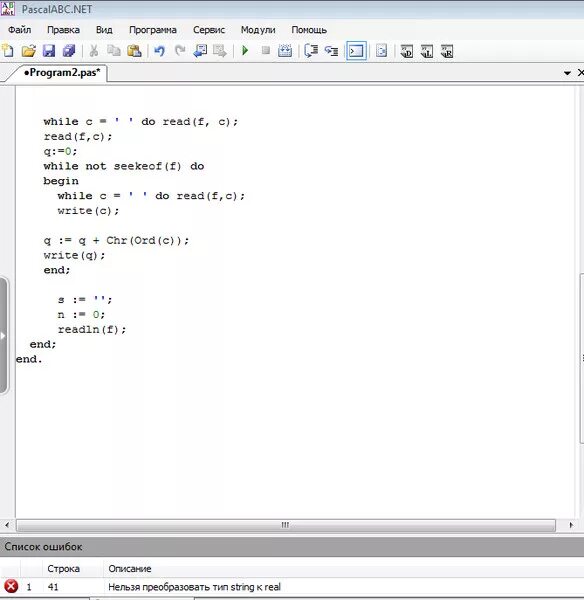
Task: Open a file with the folder icon
Action: (x=28, y=51)
